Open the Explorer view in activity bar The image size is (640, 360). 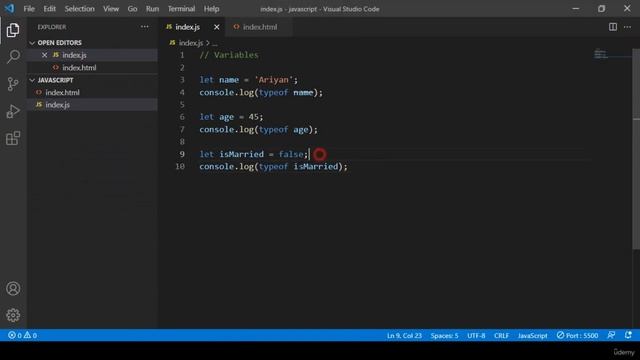[13, 30]
